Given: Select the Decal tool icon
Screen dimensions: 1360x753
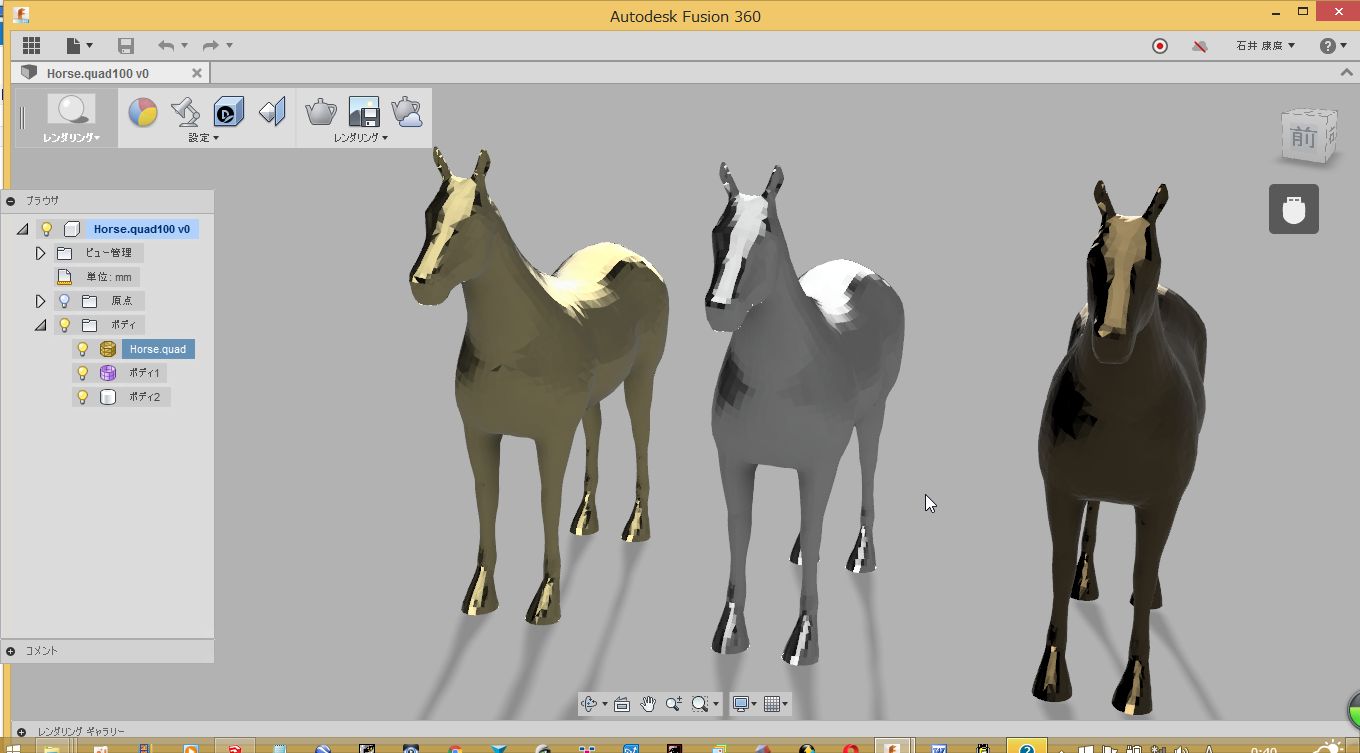Looking at the screenshot, I should click(x=229, y=112).
